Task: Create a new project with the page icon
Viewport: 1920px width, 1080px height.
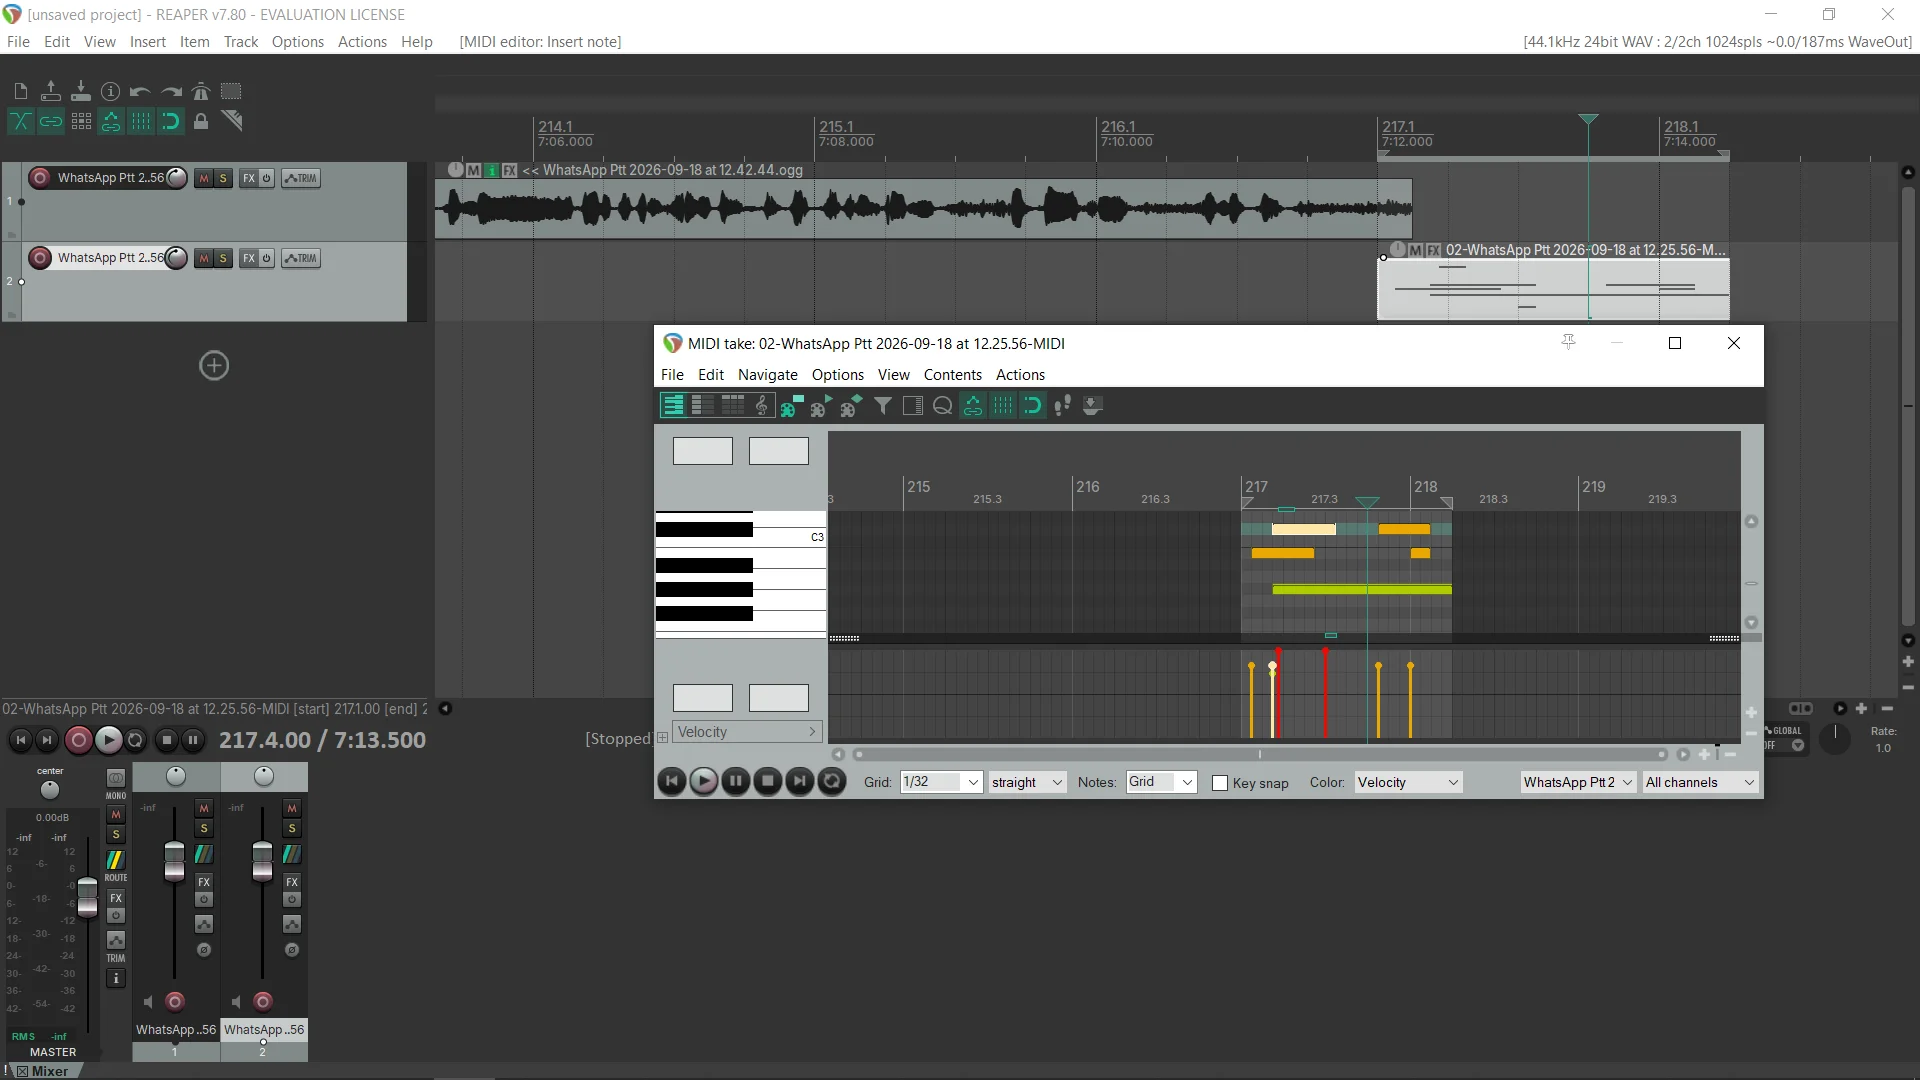Action: pyautogui.click(x=21, y=91)
